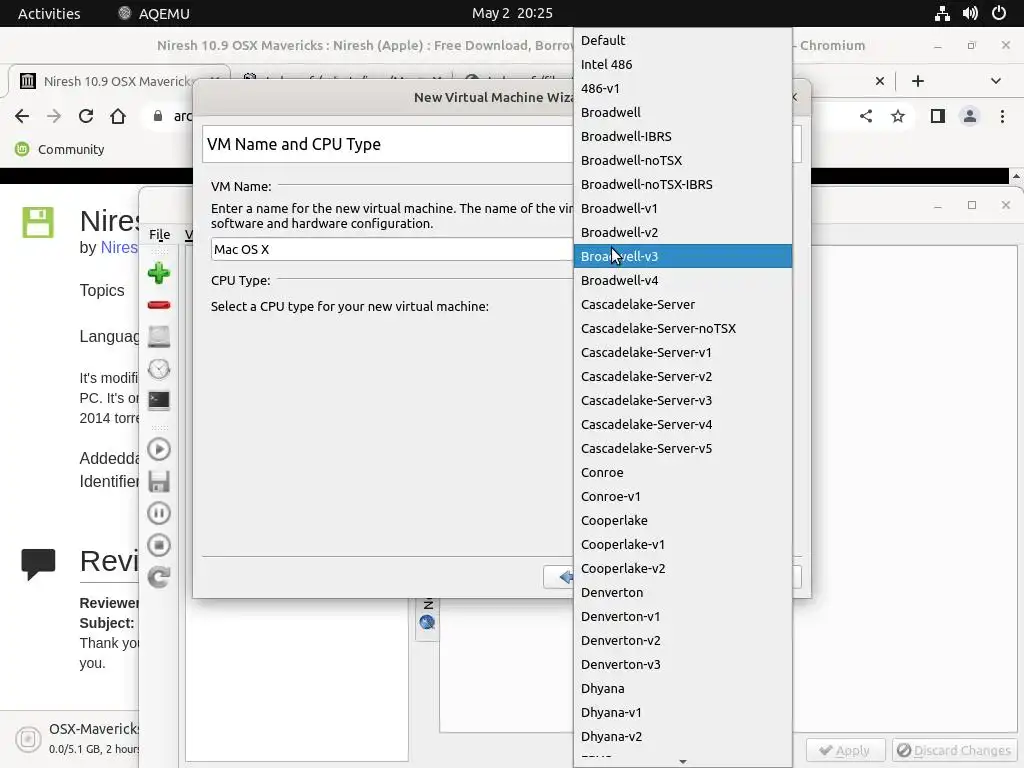Open the power system menu icon
The width and height of the screenshot is (1024, 768).
(x=999, y=13)
